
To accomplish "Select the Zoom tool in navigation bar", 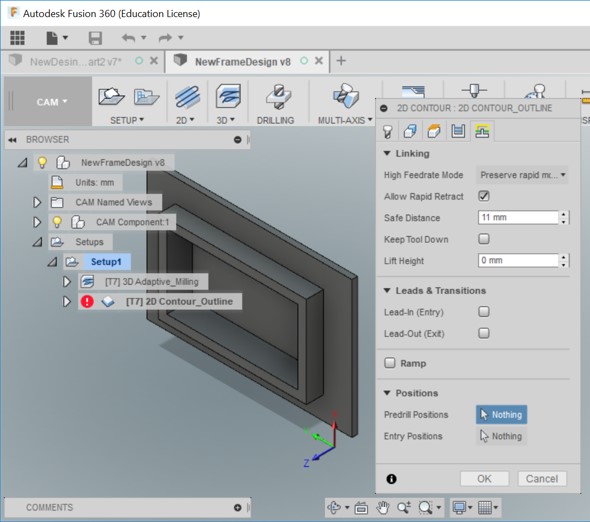I will coord(404,508).
